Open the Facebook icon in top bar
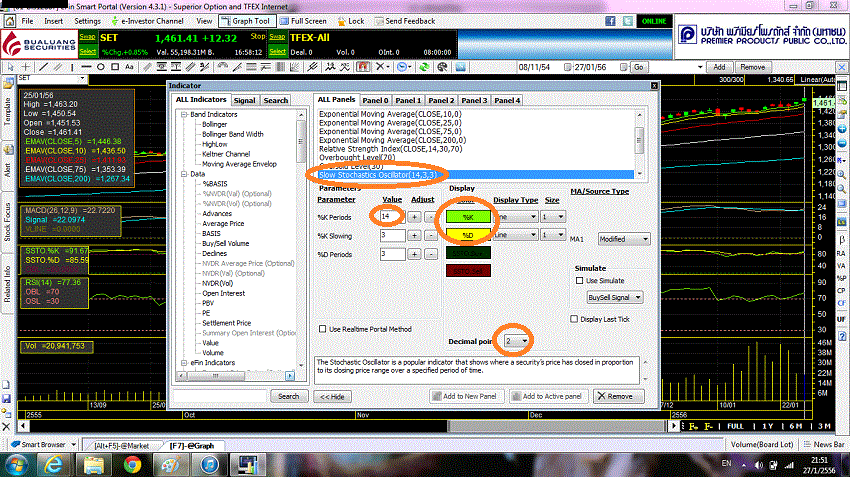The image size is (850, 477). click(610, 21)
